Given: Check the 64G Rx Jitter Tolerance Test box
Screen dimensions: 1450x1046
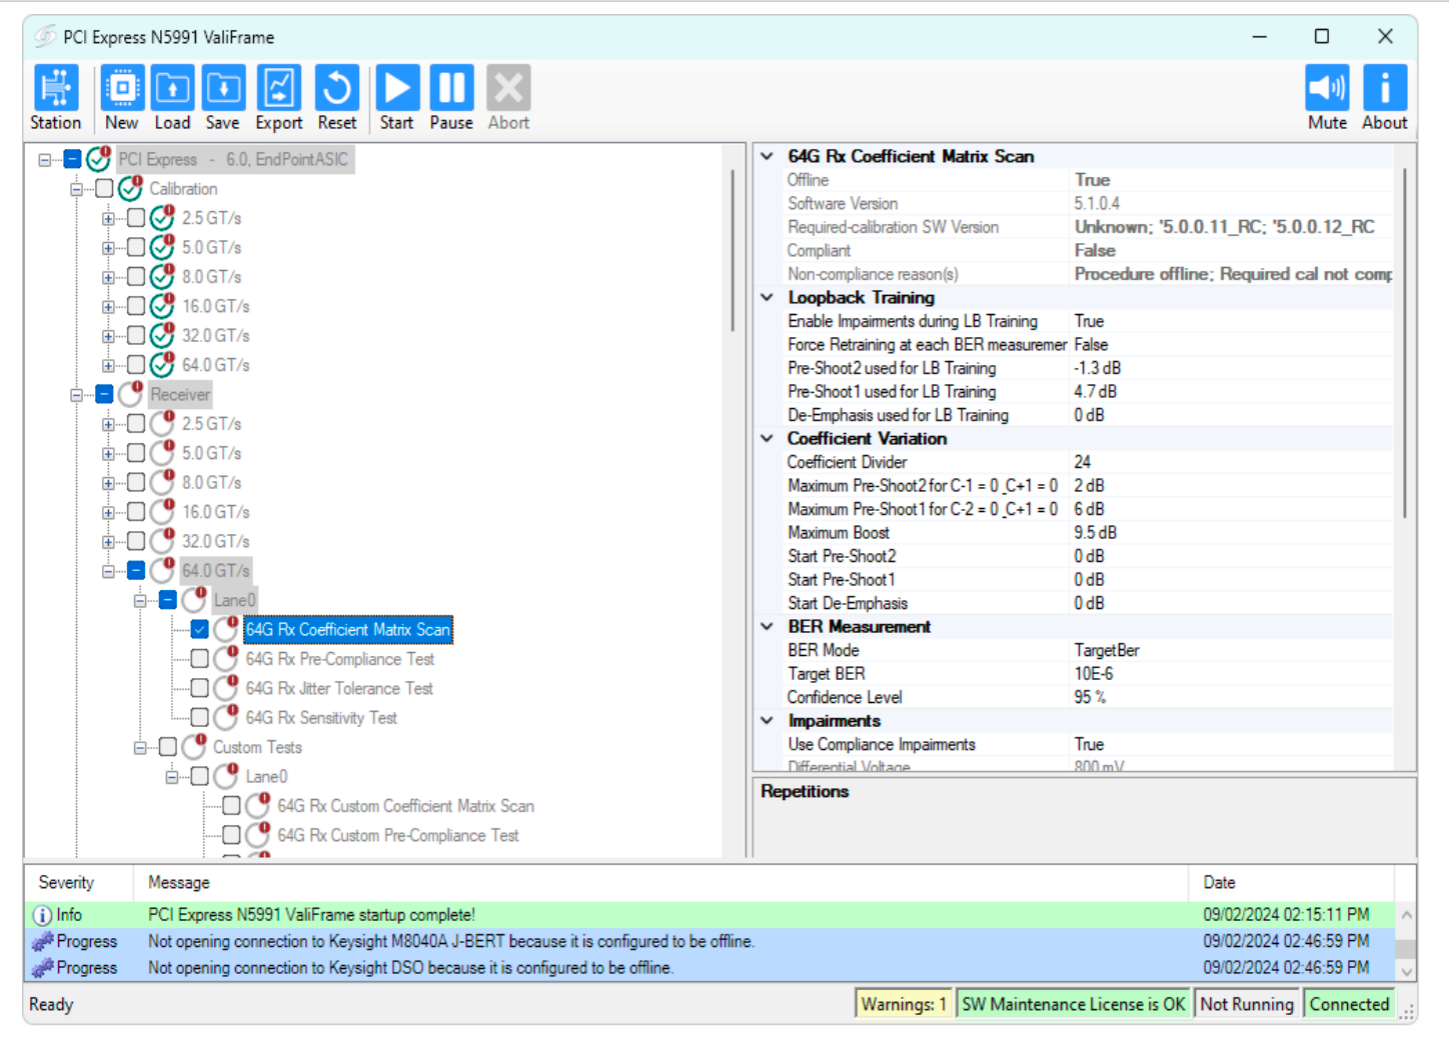Looking at the screenshot, I should (200, 689).
